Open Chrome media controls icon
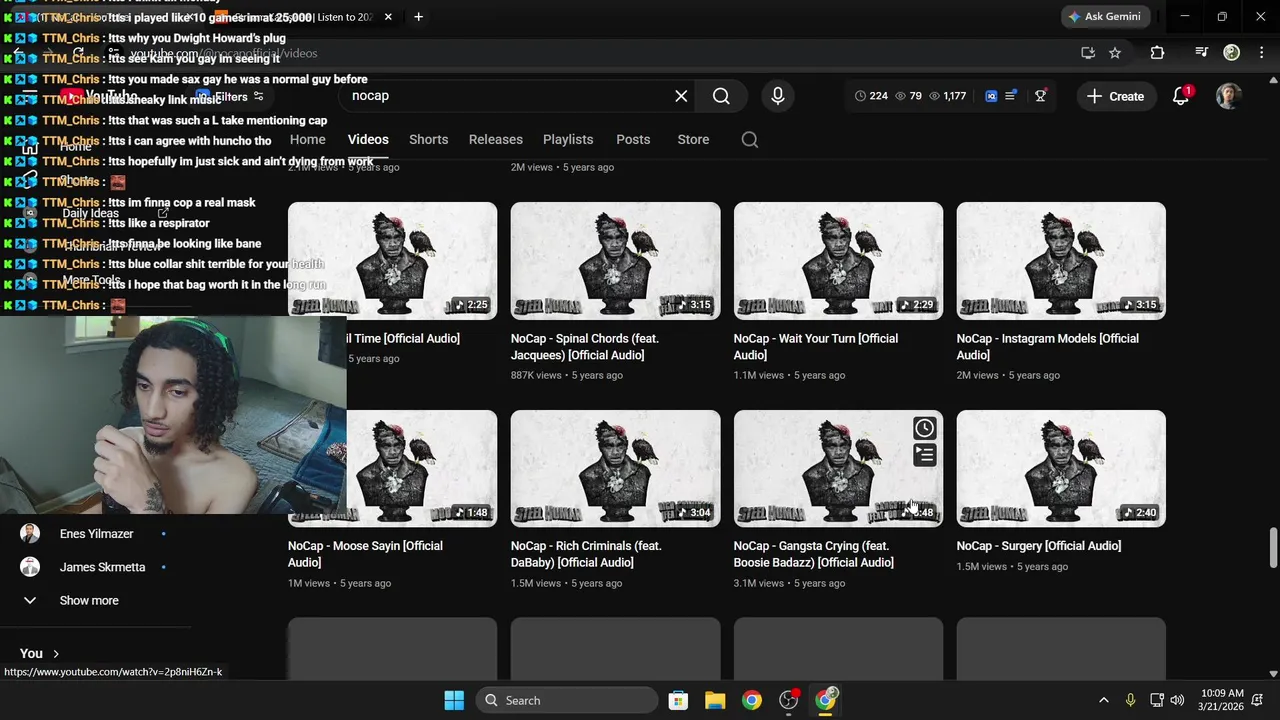This screenshot has width=1280, height=720. (1202, 53)
